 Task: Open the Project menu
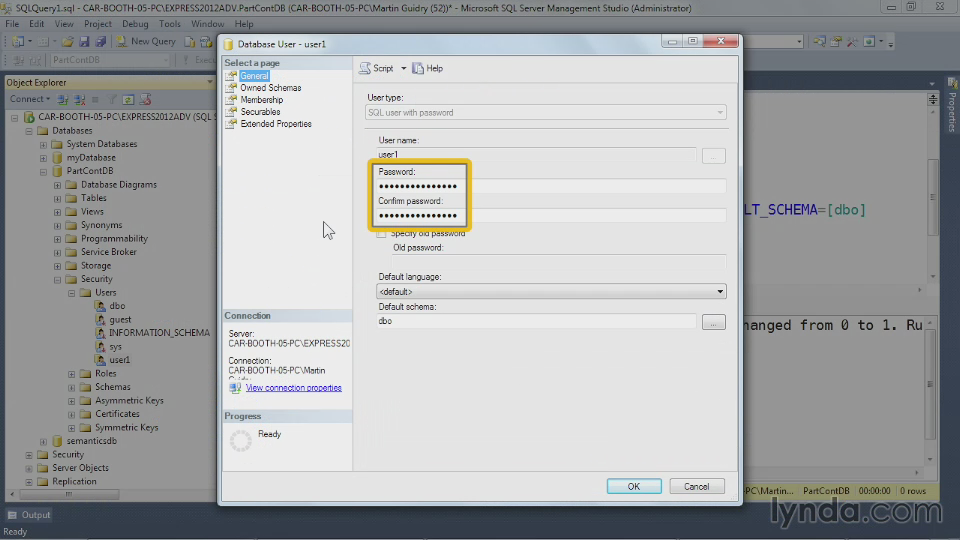tap(98, 24)
